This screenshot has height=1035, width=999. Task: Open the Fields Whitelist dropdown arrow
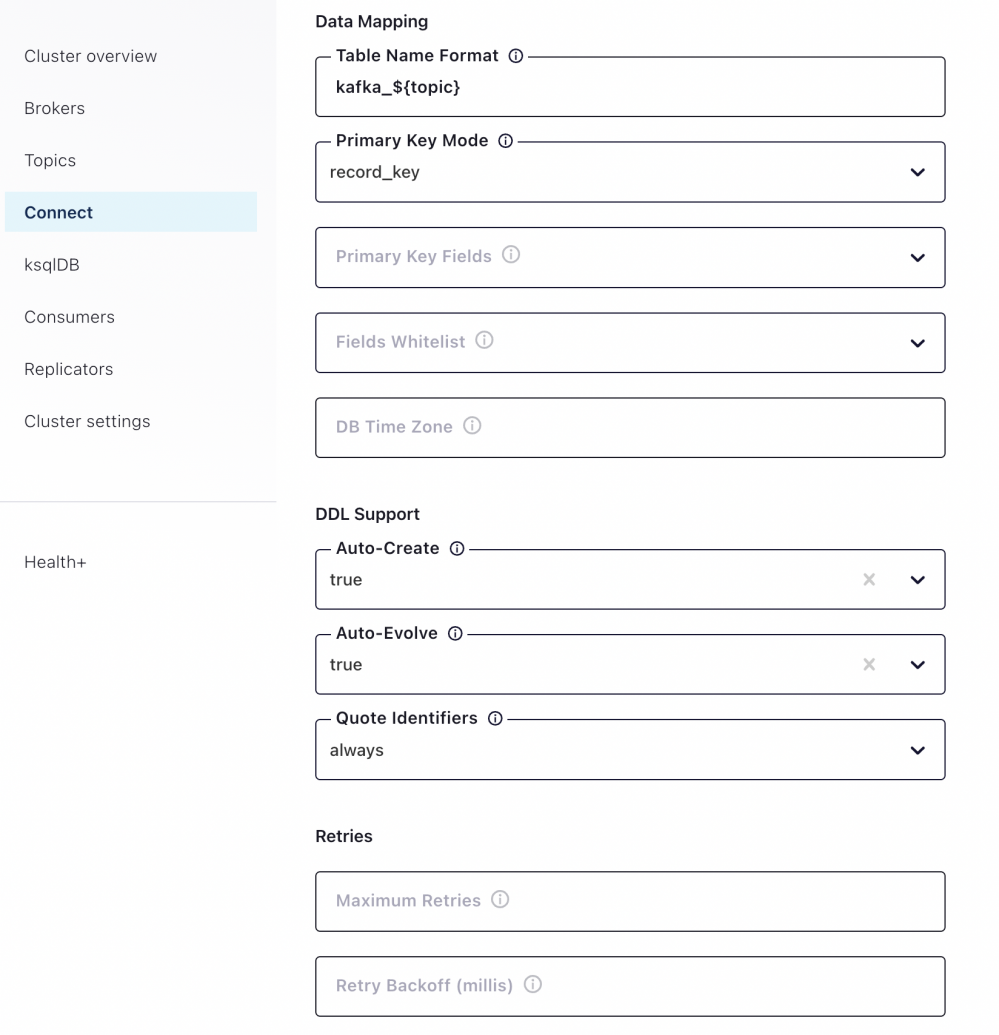pos(917,343)
